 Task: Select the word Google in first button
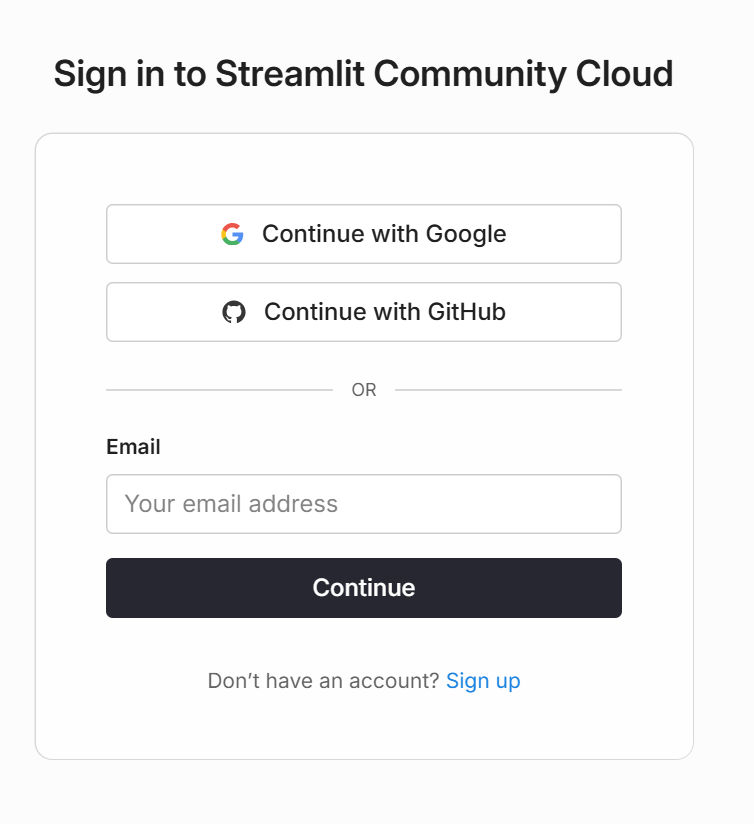point(466,234)
